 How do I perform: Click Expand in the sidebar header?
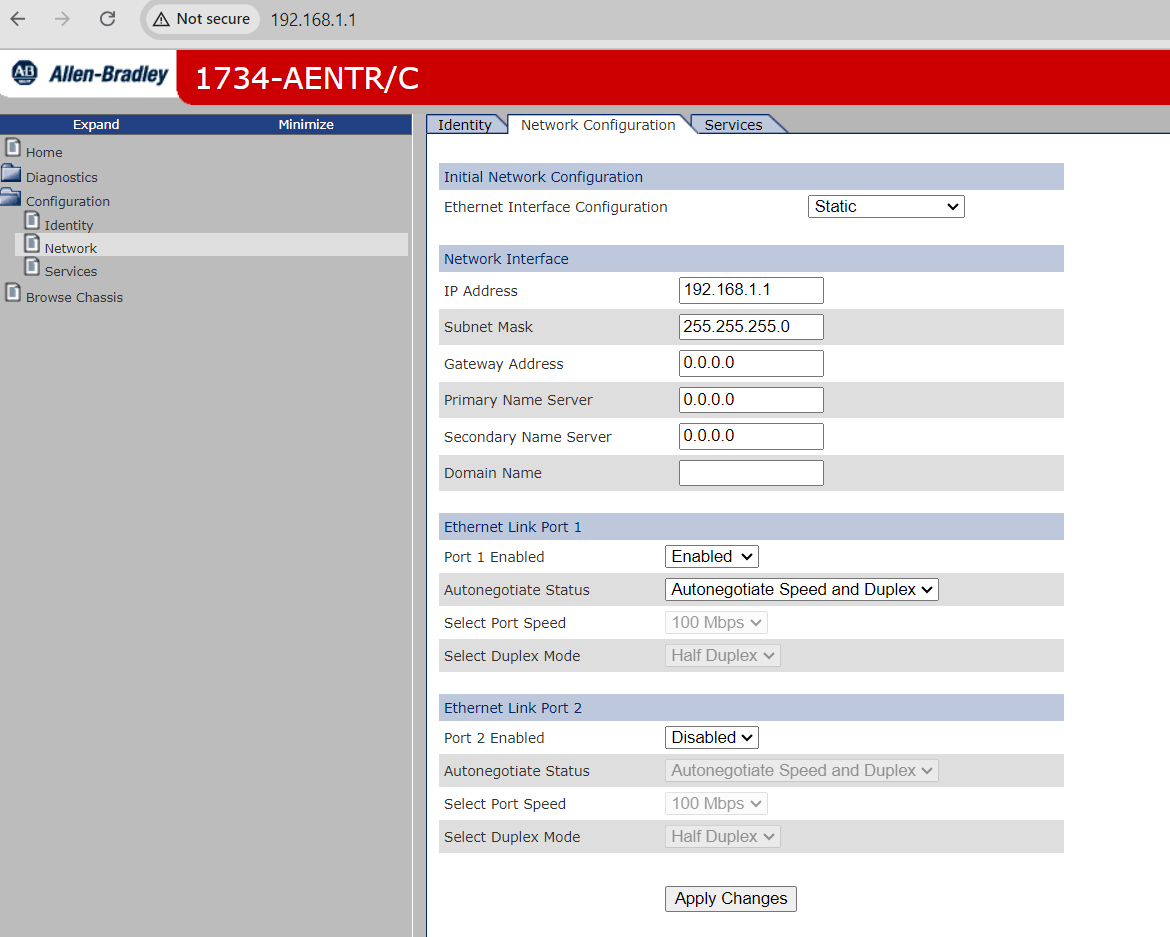click(96, 125)
